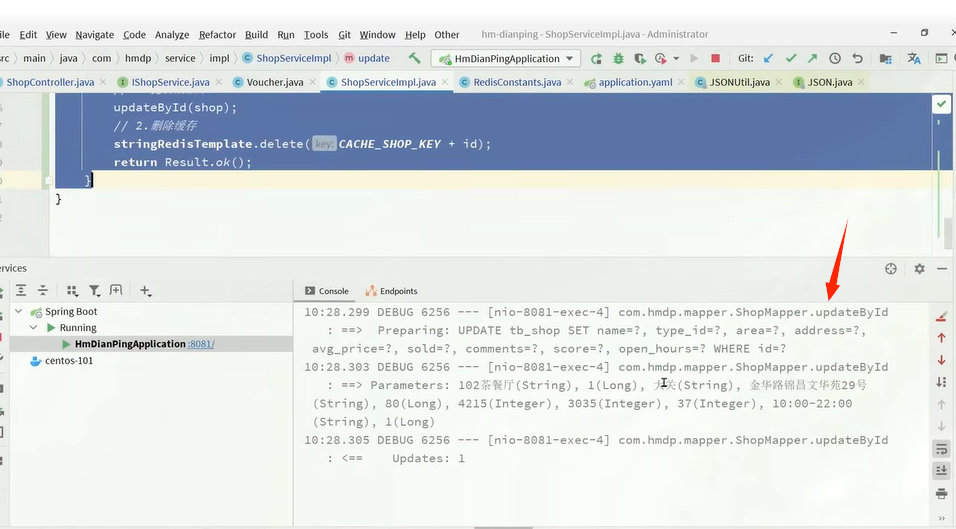Collapse the Spring Boot tree node
The image size is (956, 529).
[x=19, y=311]
